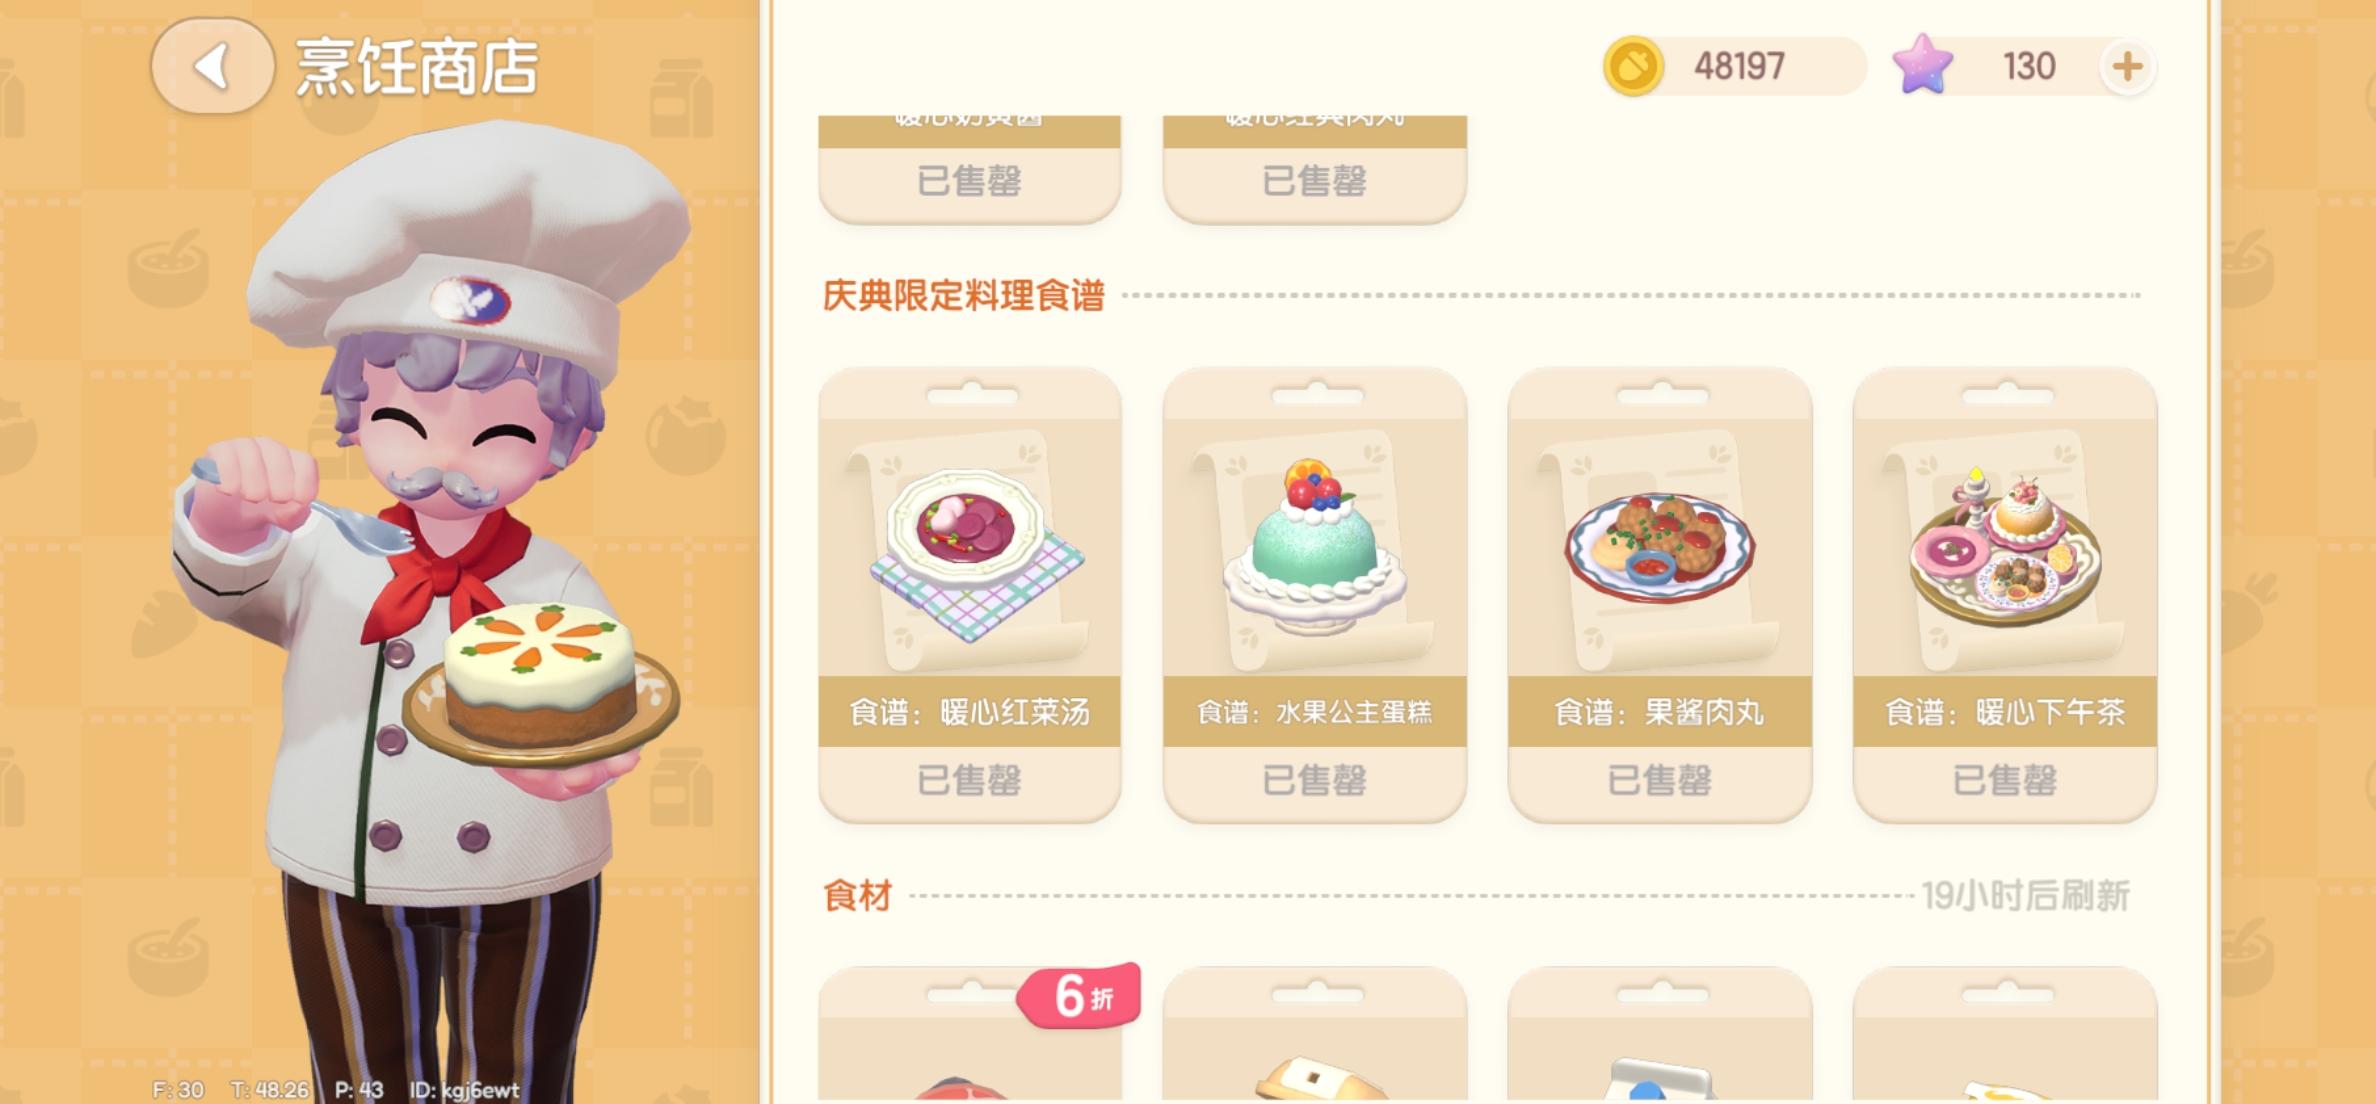The image size is (2376, 1104).
Task: Open the 水果公主蛋糕 recipe image
Action: point(1314,550)
